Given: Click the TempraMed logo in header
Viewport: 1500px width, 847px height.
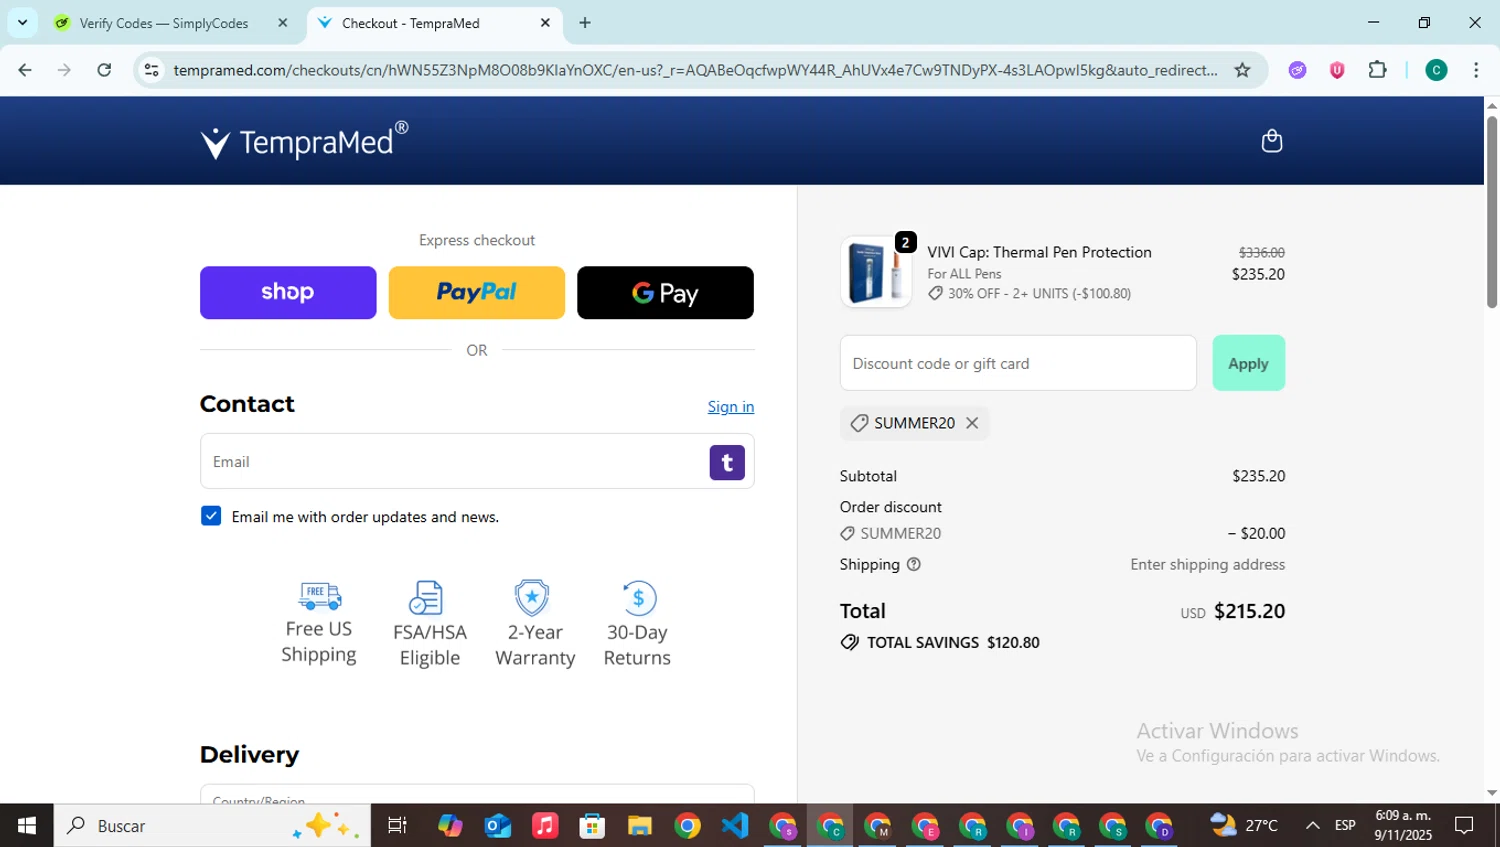Looking at the screenshot, I should point(304,141).
